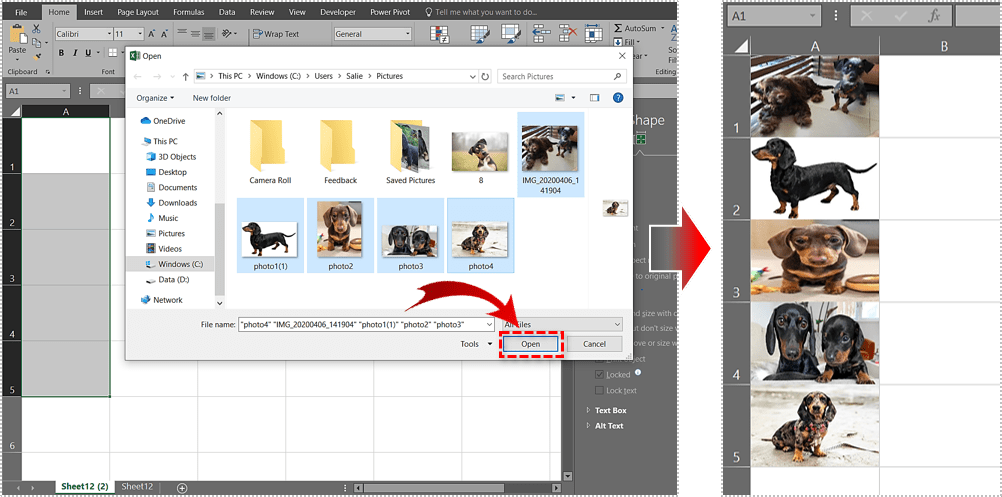Screen dimensions: 1002x497
Task: Switch to the Sheet12 worksheet tab
Action: click(136, 486)
